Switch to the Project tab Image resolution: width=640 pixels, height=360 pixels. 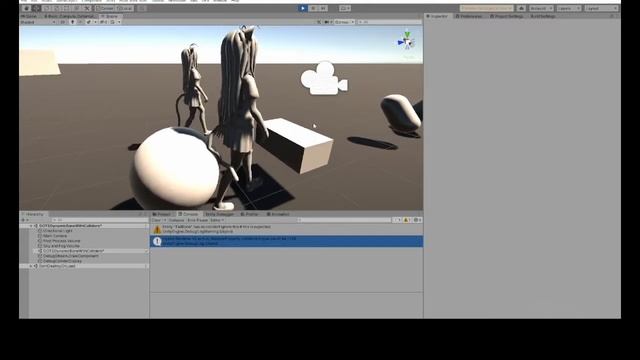(162, 214)
